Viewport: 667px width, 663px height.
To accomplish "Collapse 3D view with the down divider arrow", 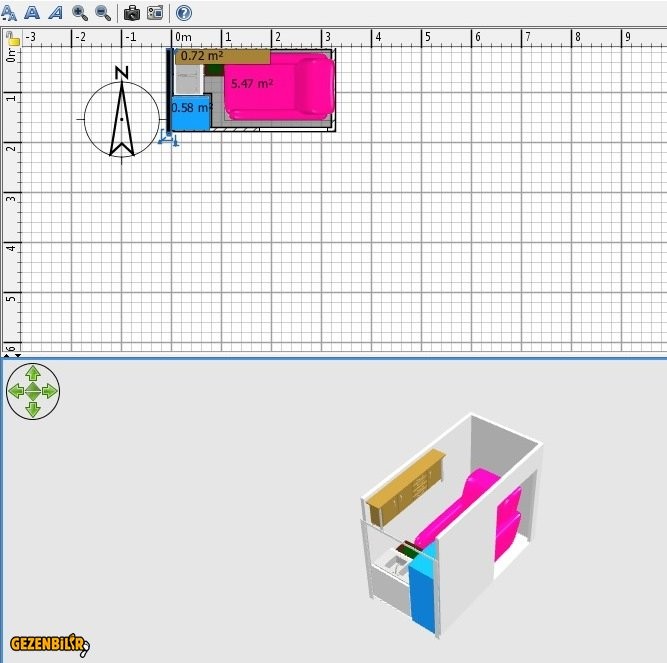I will 17,353.
